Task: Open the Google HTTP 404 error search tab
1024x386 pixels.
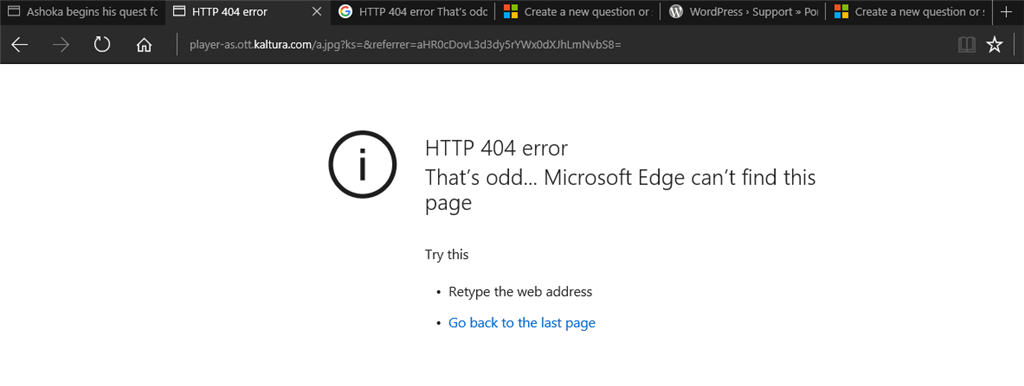Action: pyautogui.click(x=413, y=12)
